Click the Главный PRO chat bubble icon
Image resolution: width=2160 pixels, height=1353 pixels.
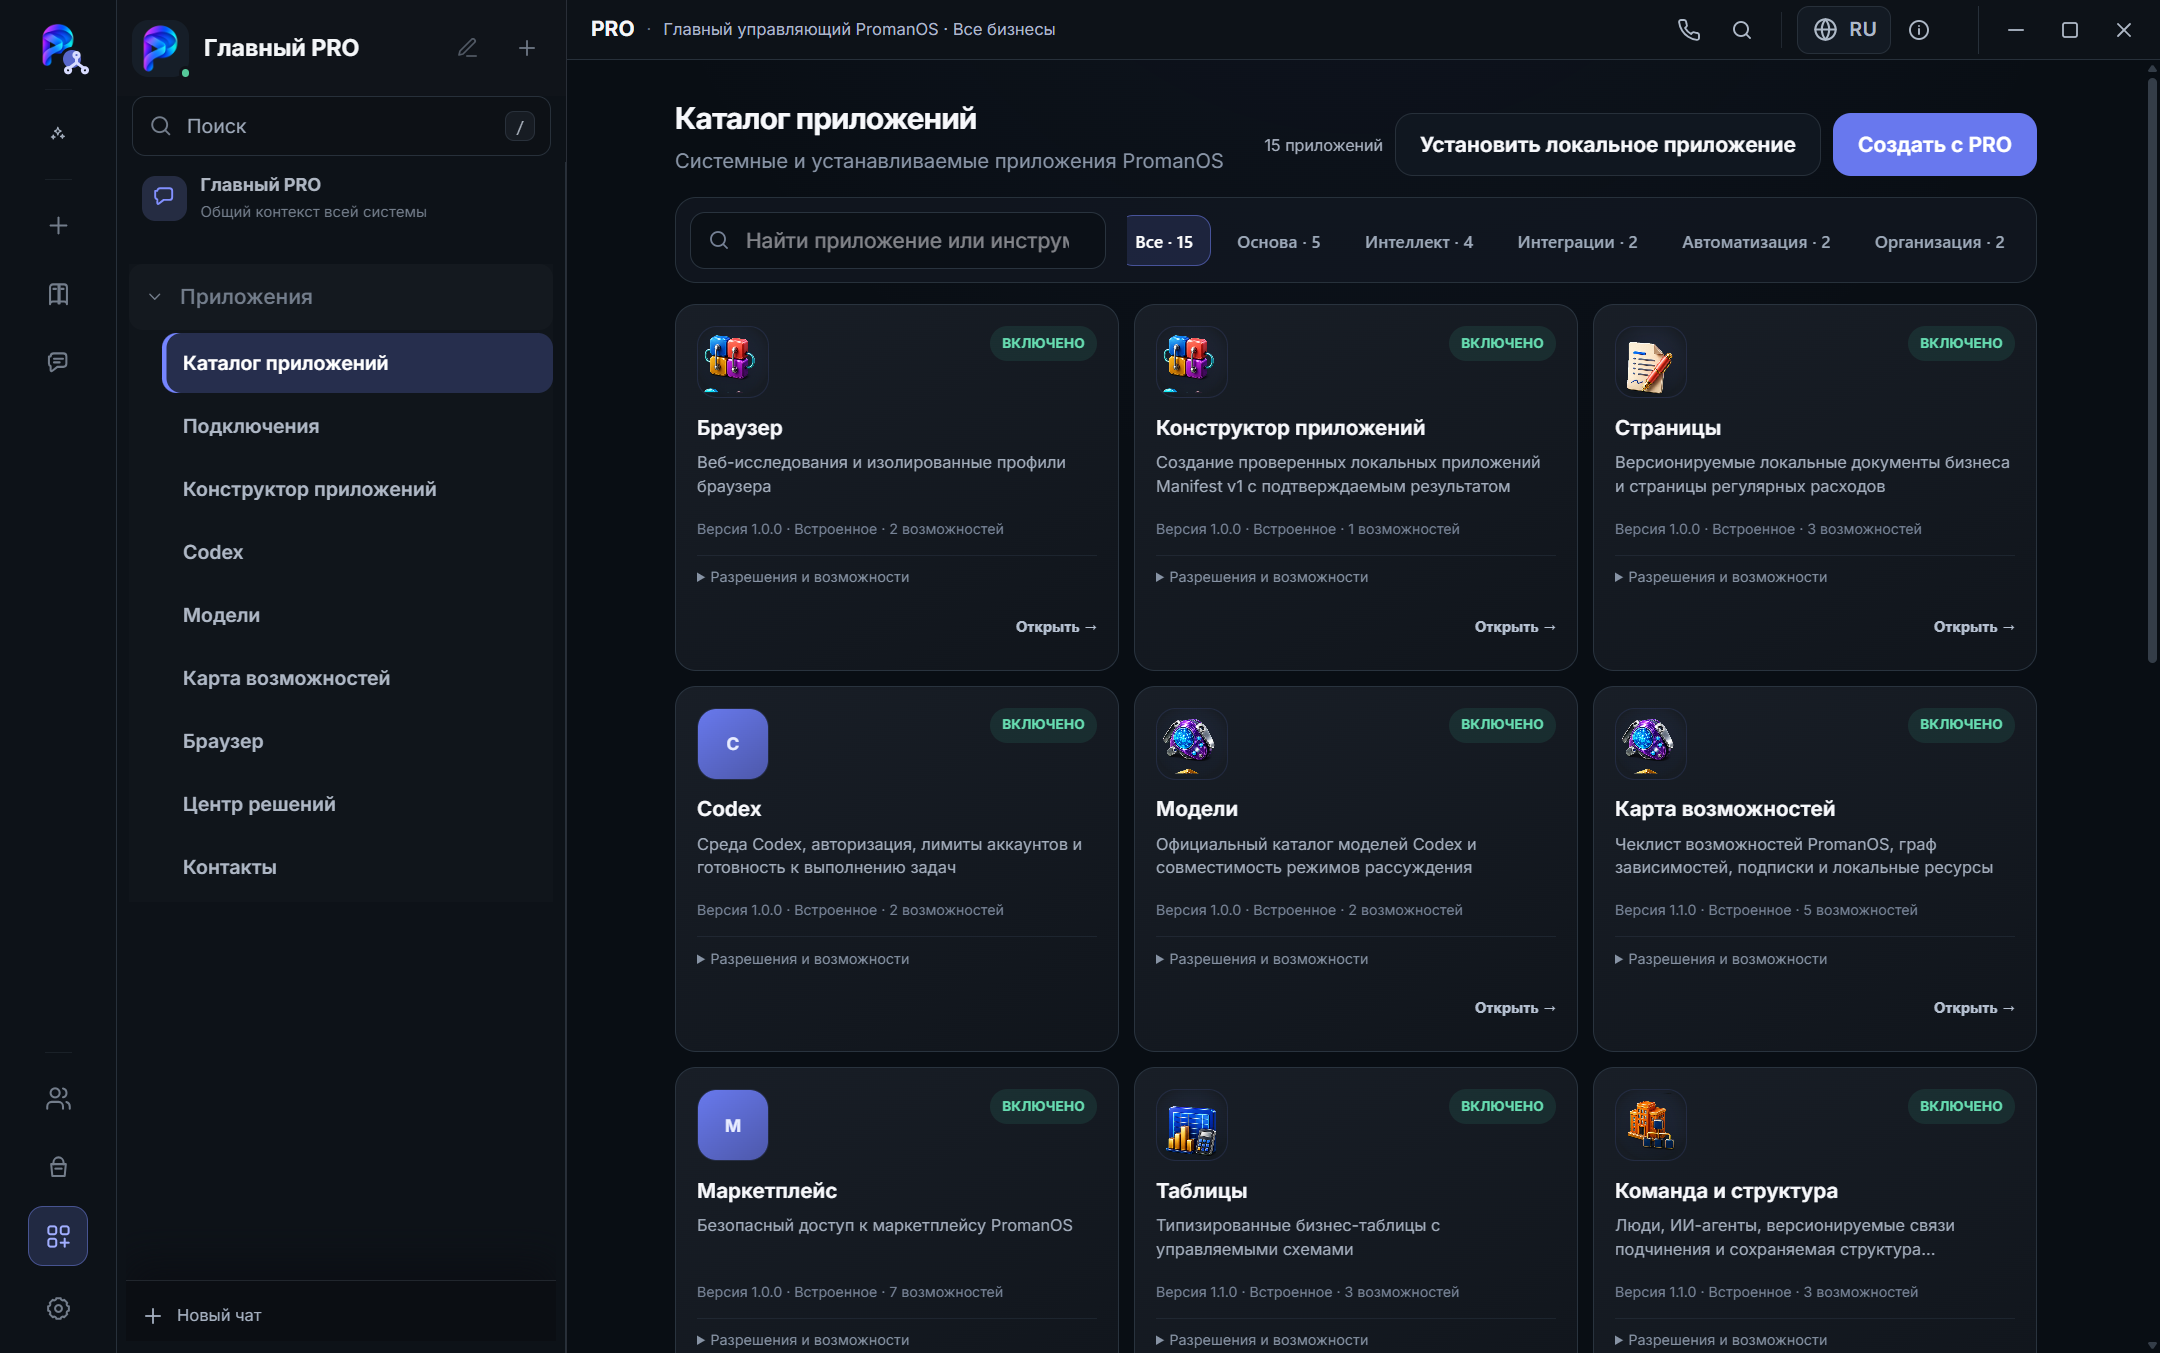tap(164, 198)
